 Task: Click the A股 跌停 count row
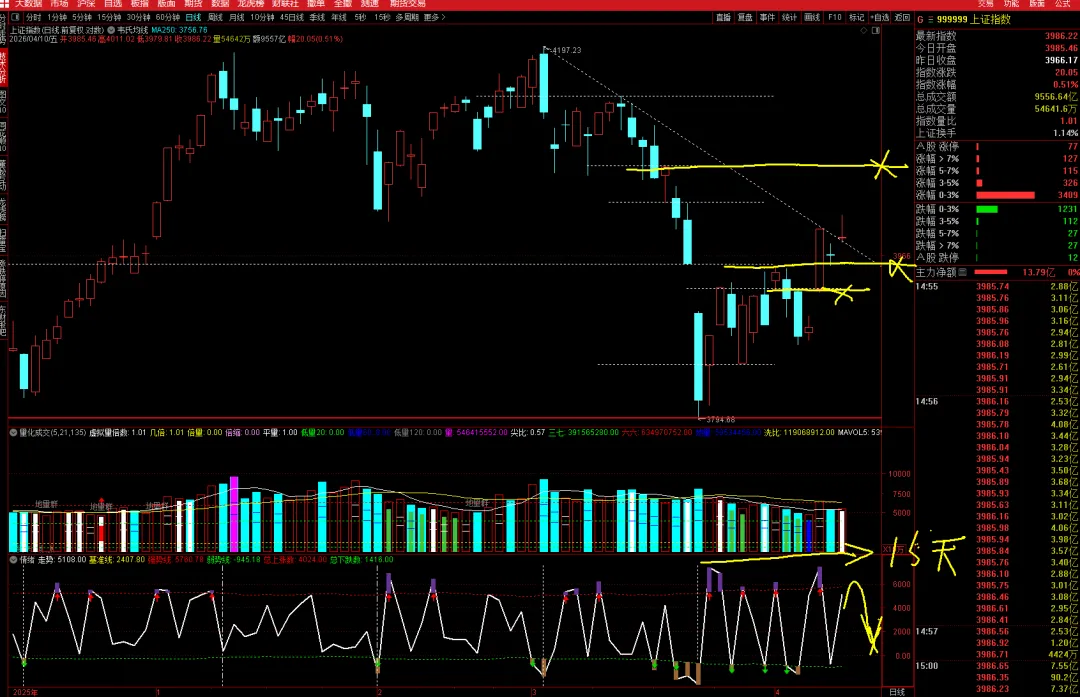(997, 258)
